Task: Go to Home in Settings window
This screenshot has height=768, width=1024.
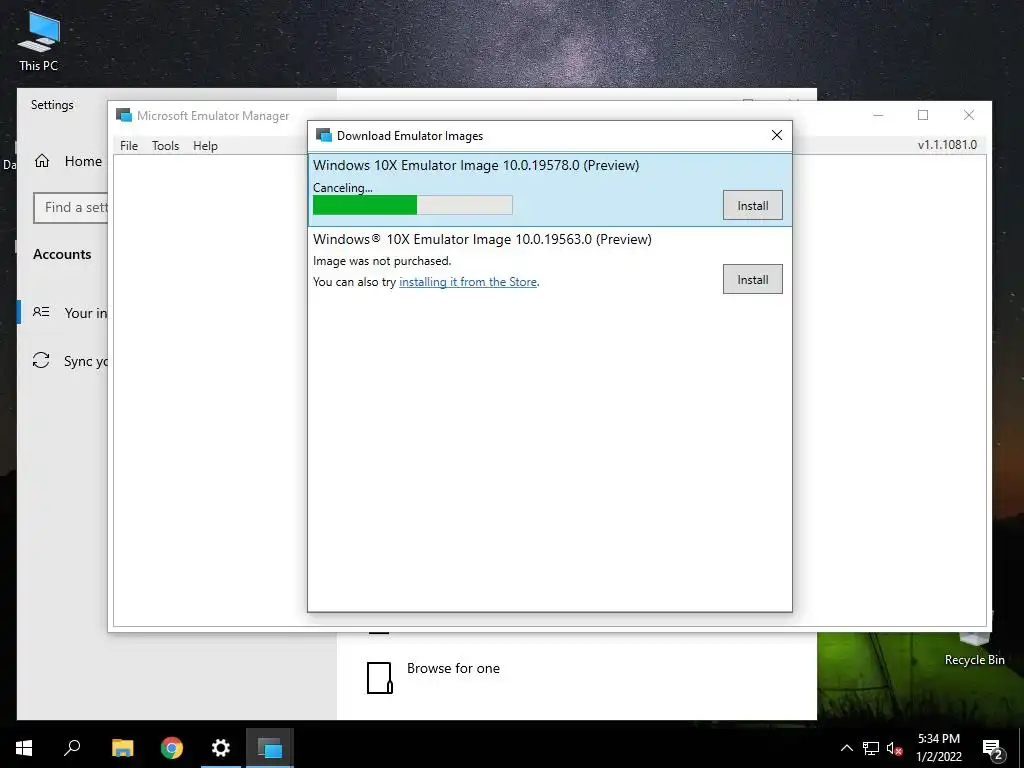Action: (69, 161)
